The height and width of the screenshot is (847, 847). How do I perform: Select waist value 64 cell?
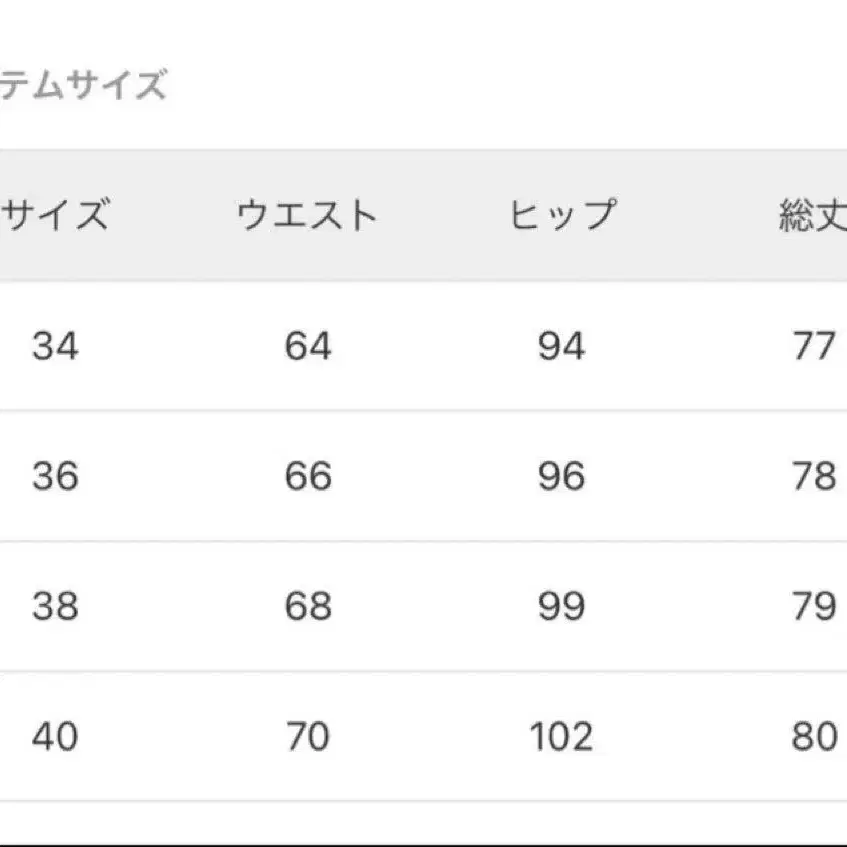307,346
